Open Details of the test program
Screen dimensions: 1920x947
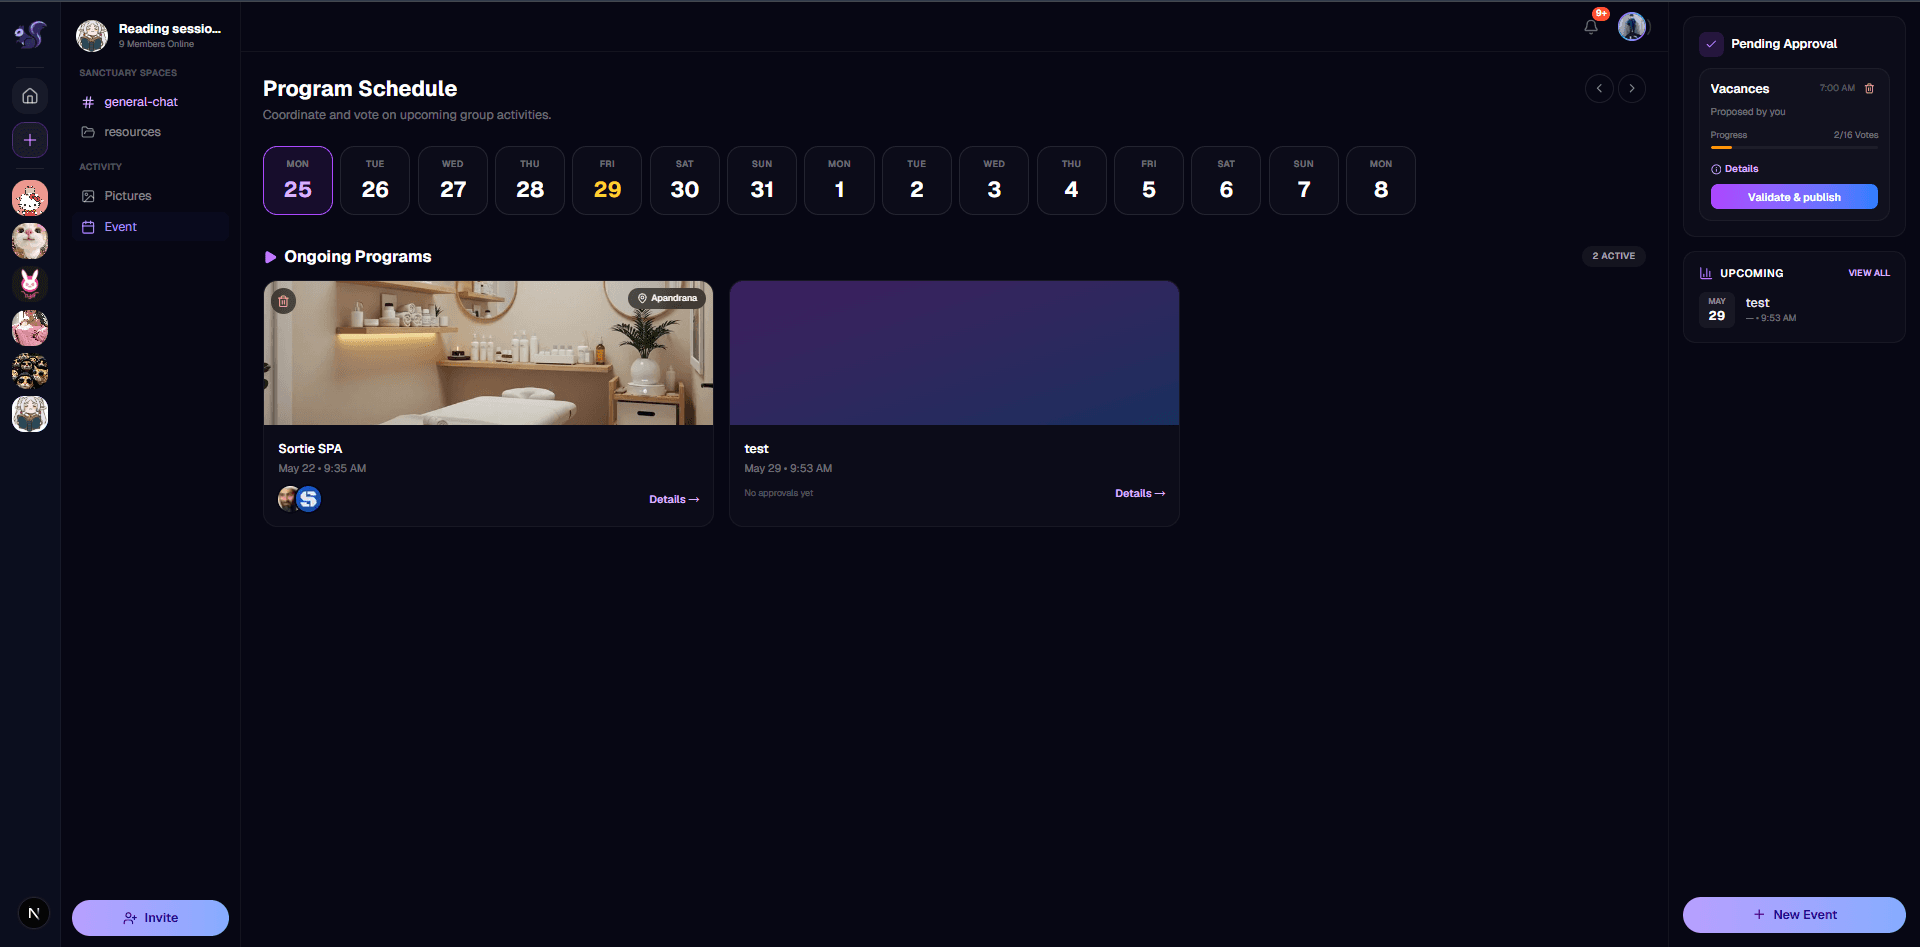click(1140, 493)
